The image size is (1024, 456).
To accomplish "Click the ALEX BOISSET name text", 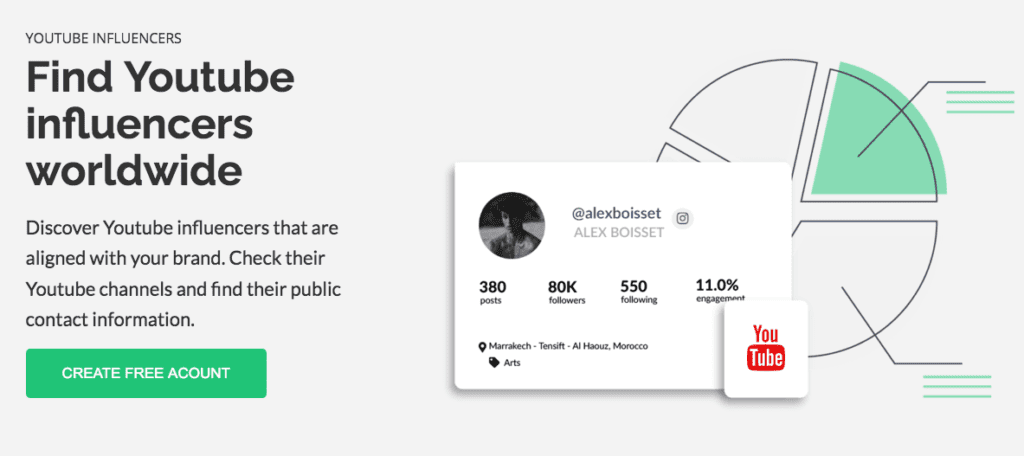I will tap(620, 232).
